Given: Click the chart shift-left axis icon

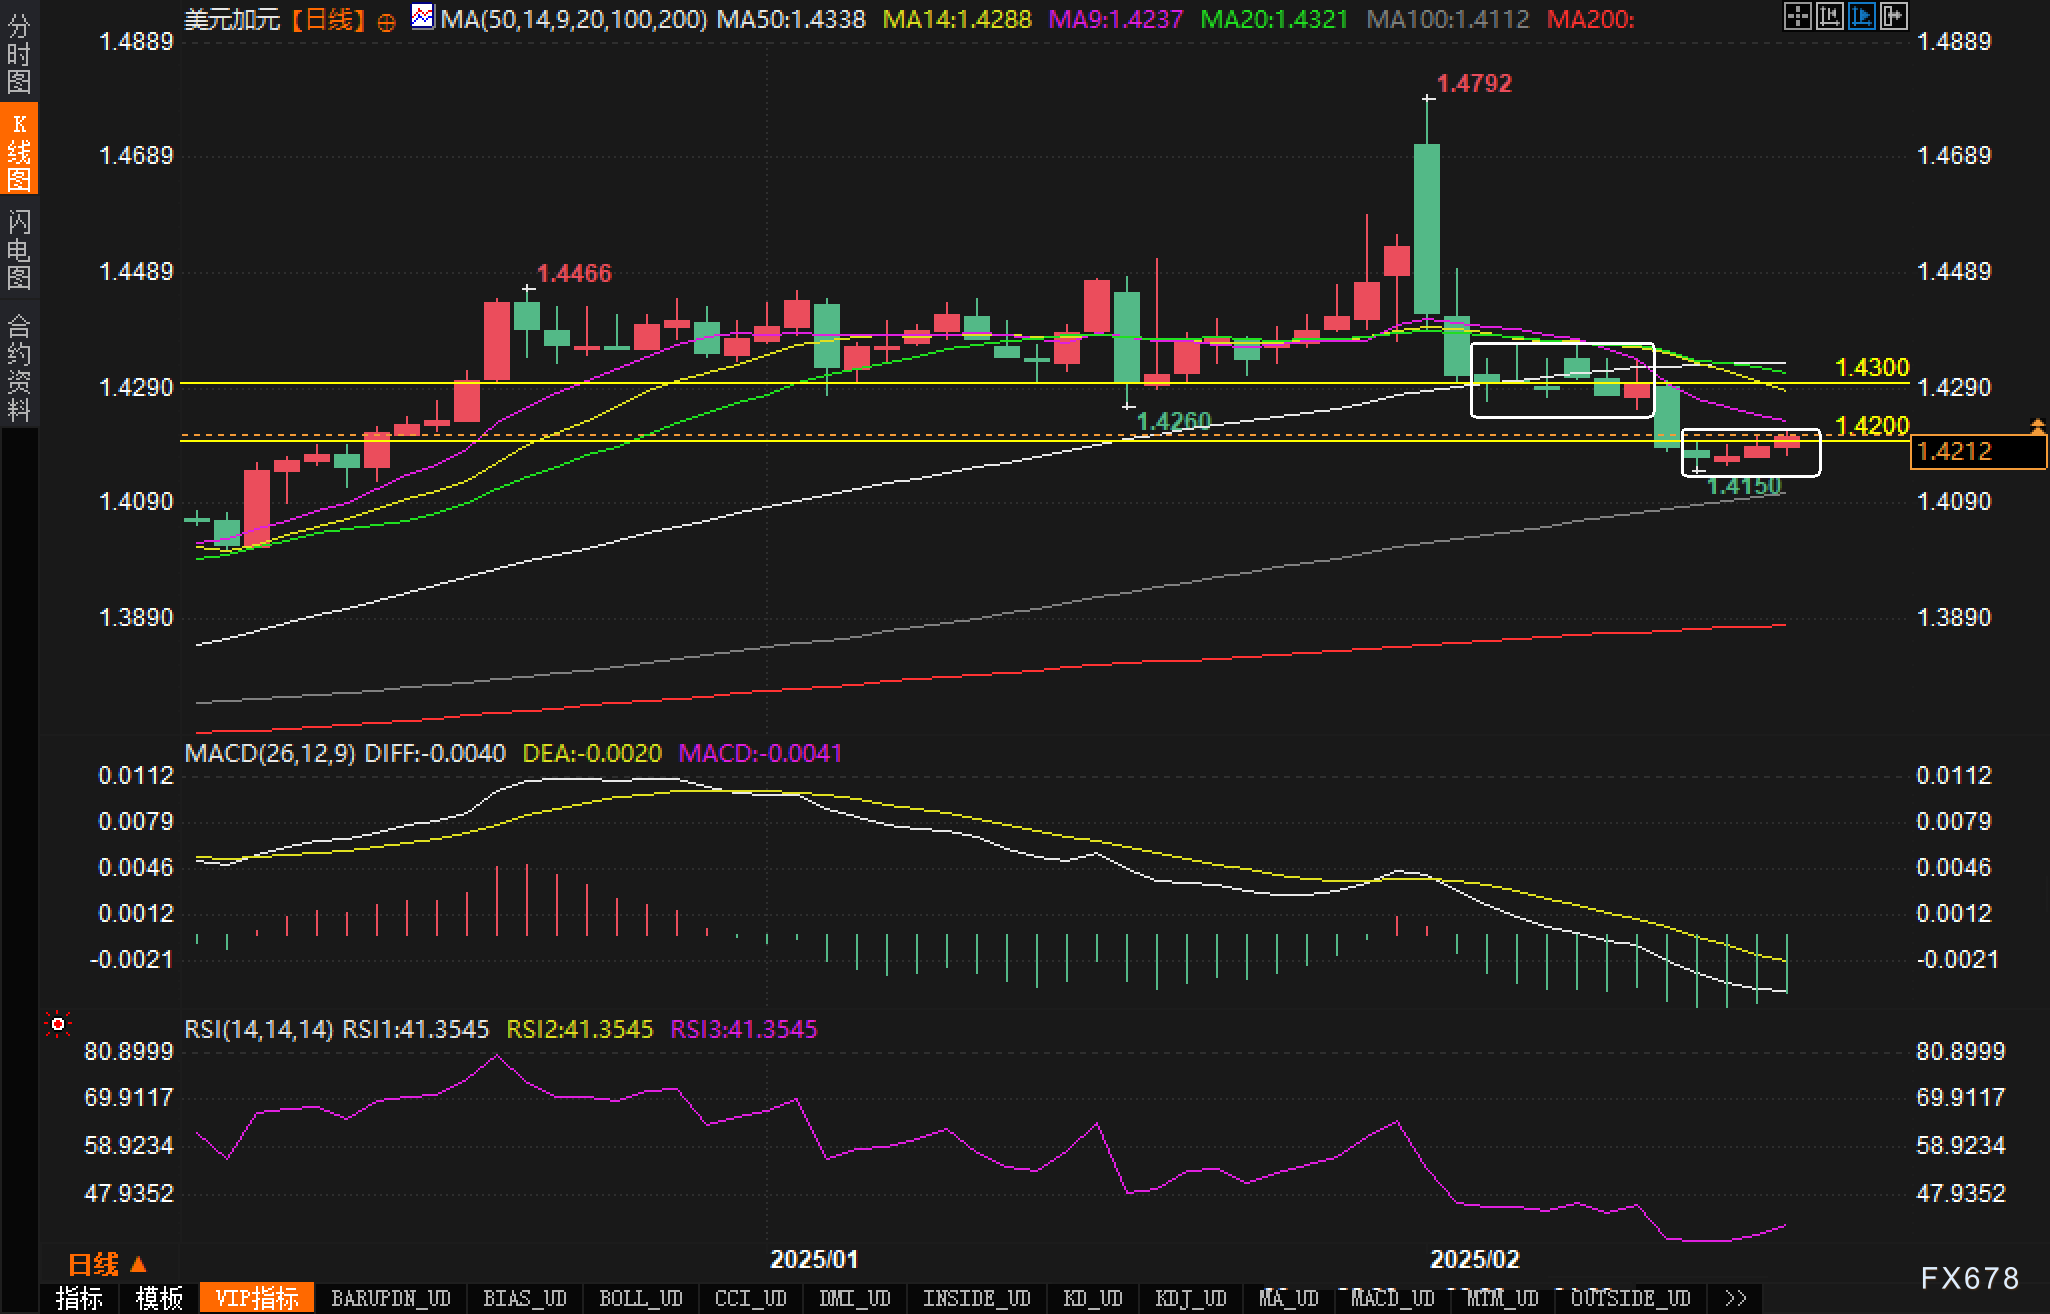Looking at the screenshot, I should coord(1829,16).
